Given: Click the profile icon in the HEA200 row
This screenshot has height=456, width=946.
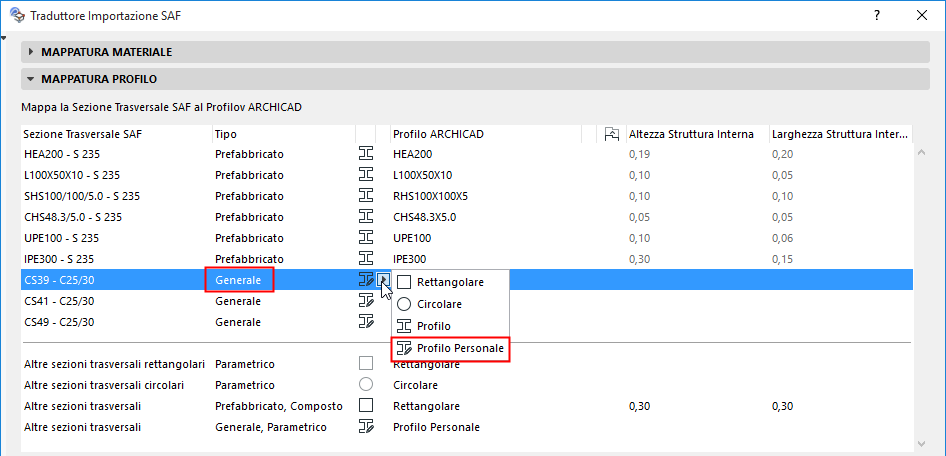Looking at the screenshot, I should pos(365,154).
